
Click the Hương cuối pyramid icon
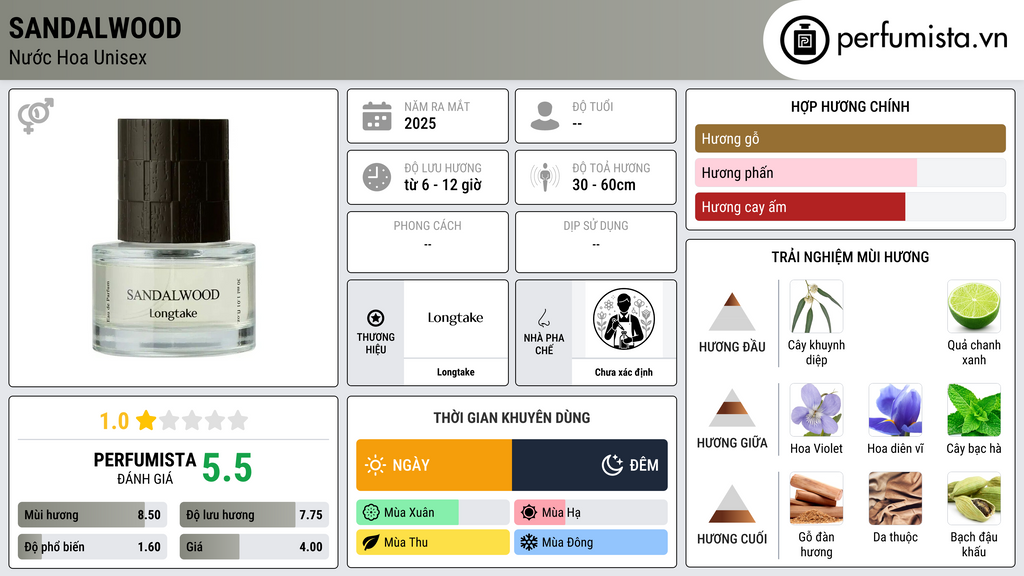coord(732,504)
